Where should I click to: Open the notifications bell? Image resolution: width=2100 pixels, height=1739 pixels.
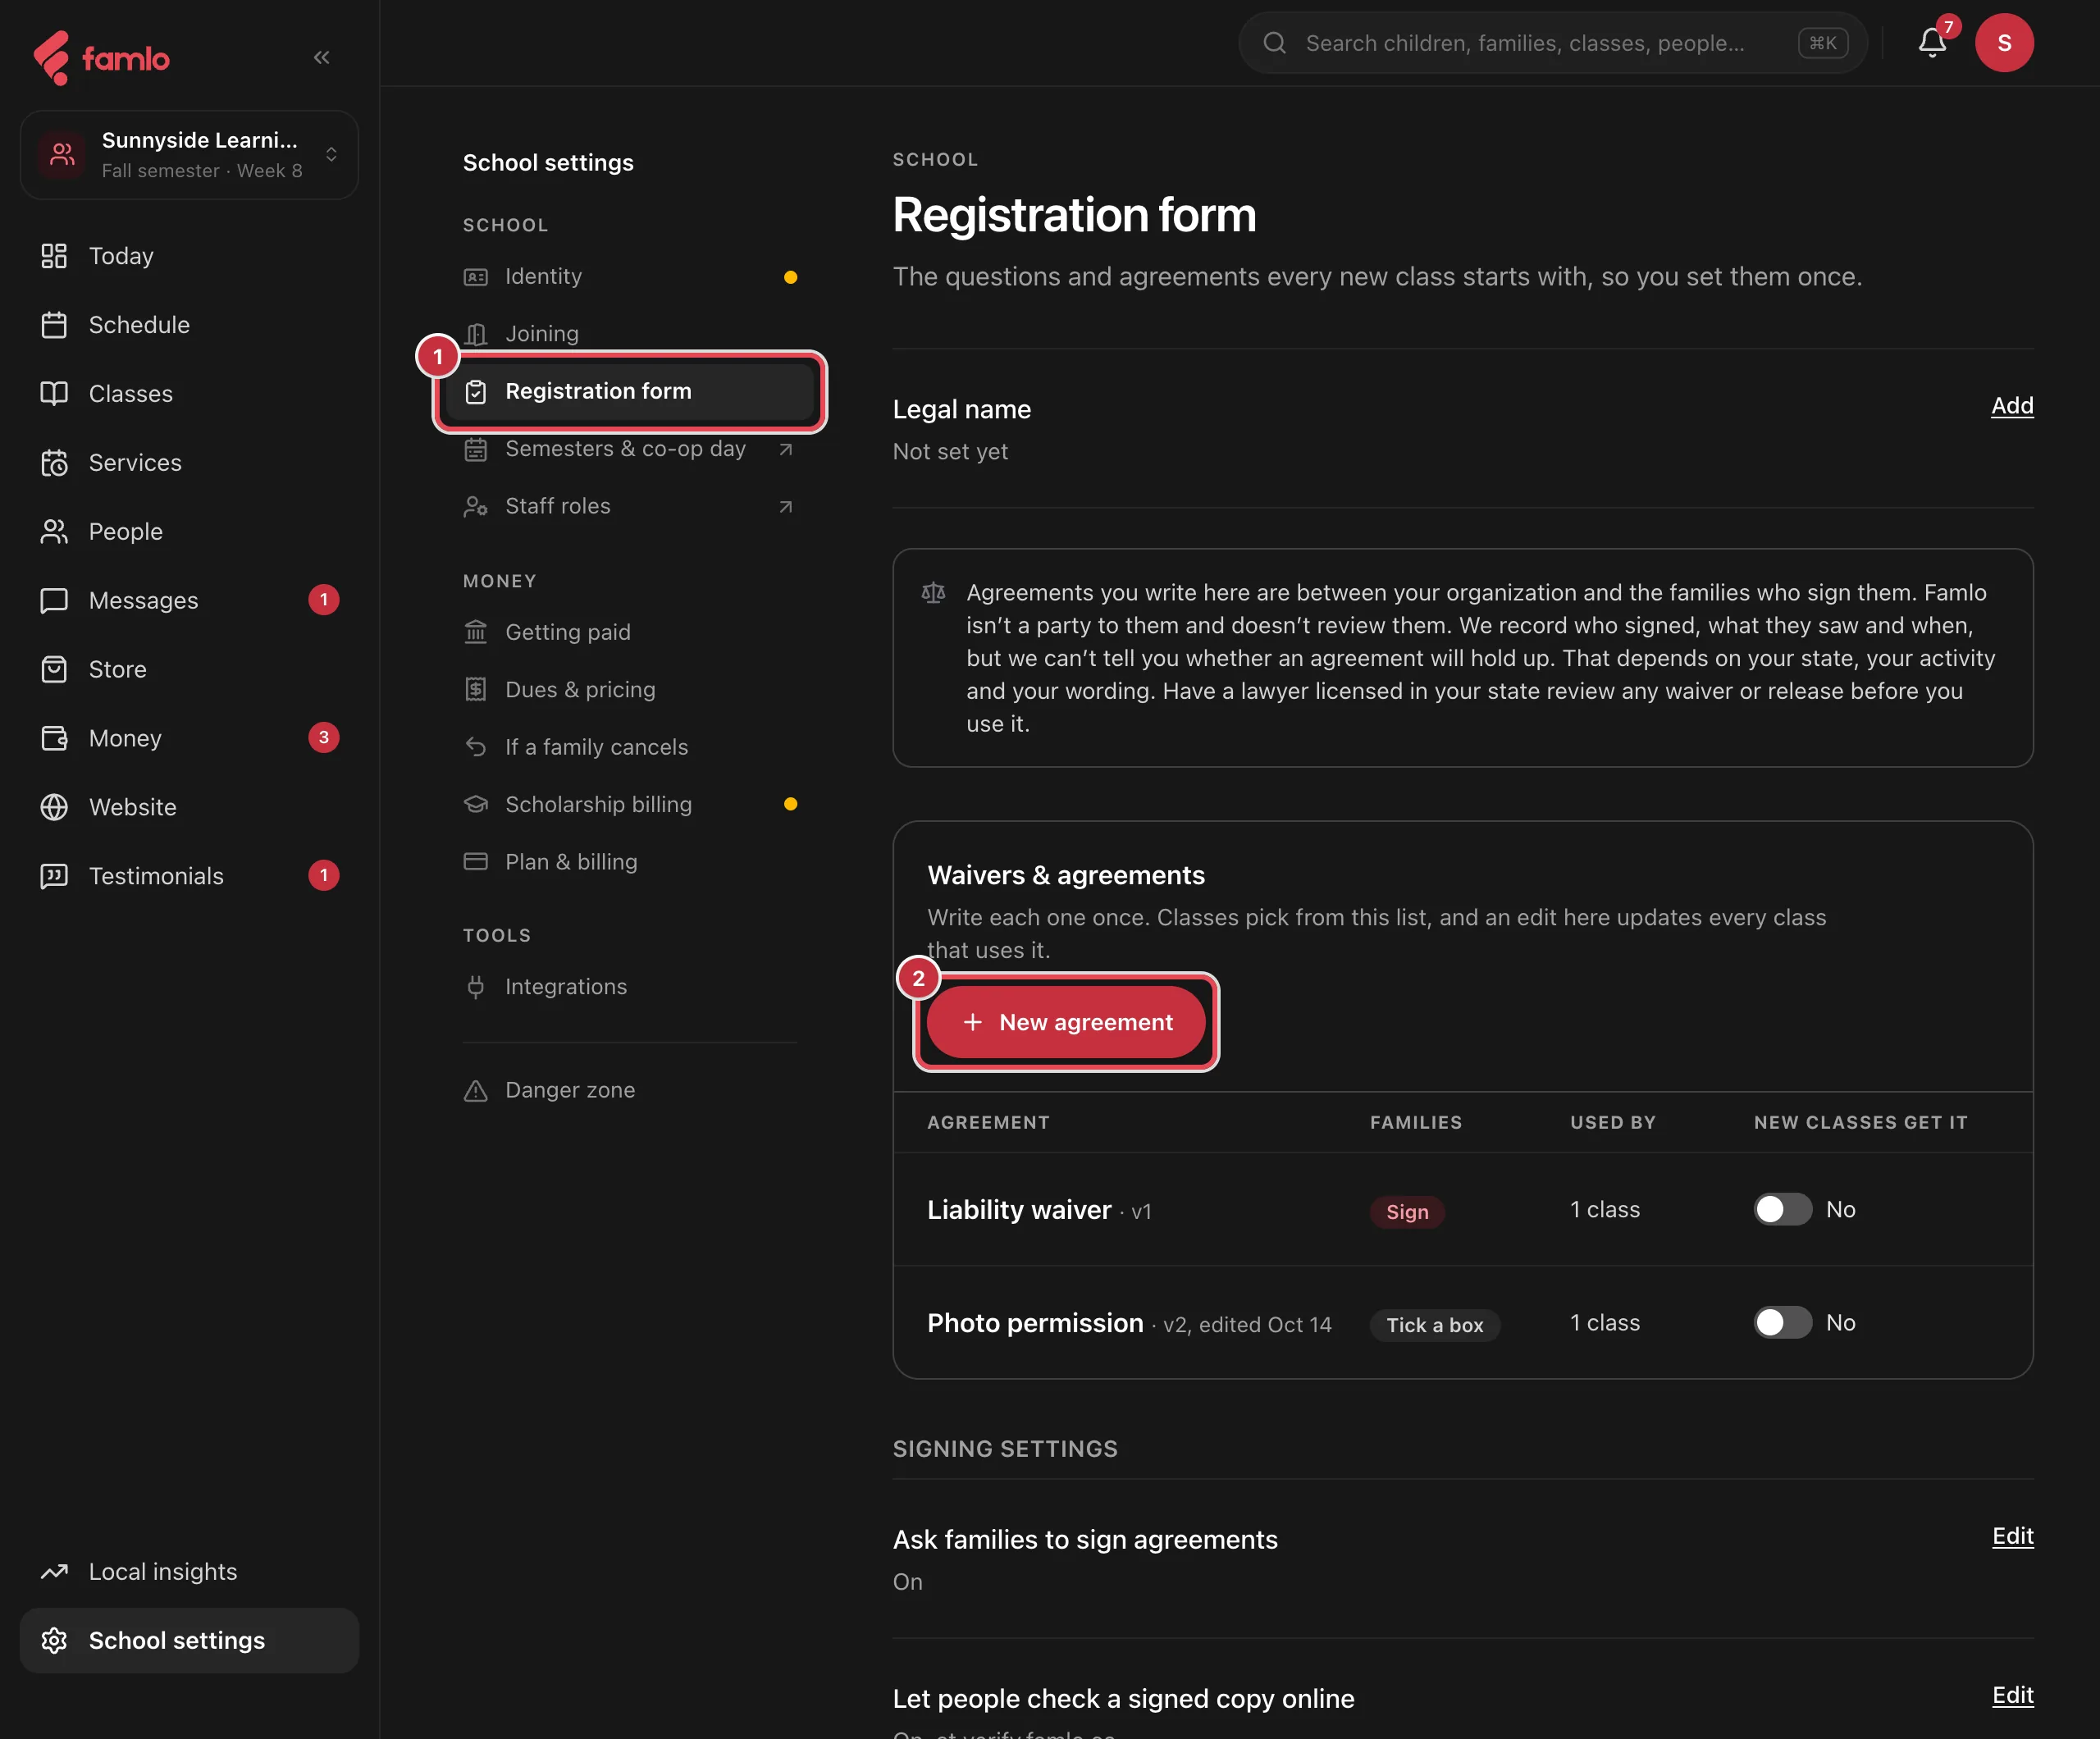[1932, 43]
